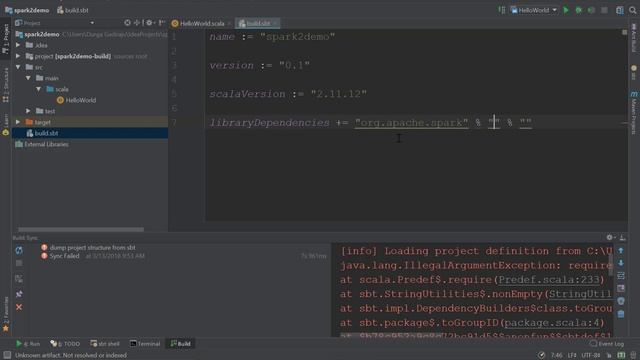Screen dimensions: 640x360
Task: Toggle tree view icon in Build panel
Action: tap(19, 279)
